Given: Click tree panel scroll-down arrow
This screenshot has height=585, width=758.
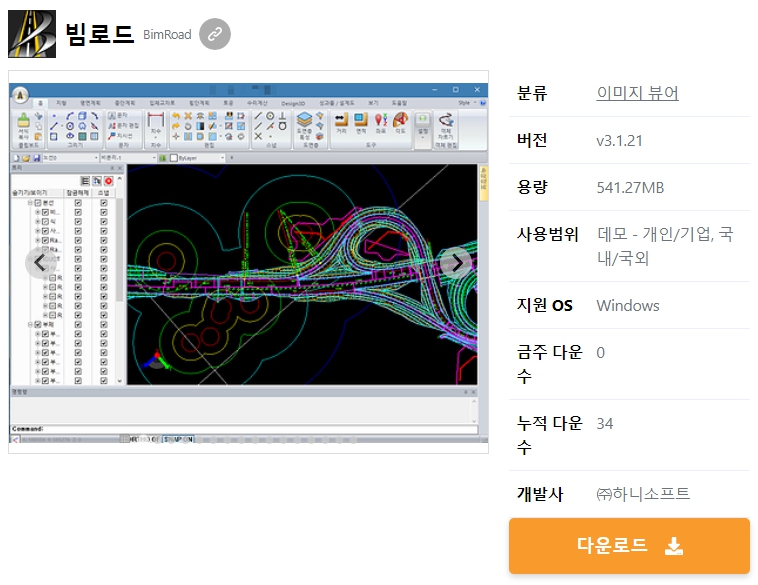Looking at the screenshot, I should tap(119, 381).
